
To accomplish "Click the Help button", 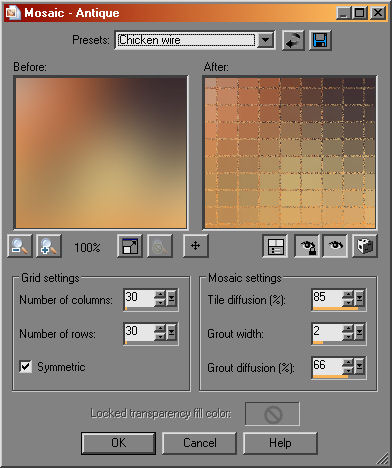I will point(280,443).
